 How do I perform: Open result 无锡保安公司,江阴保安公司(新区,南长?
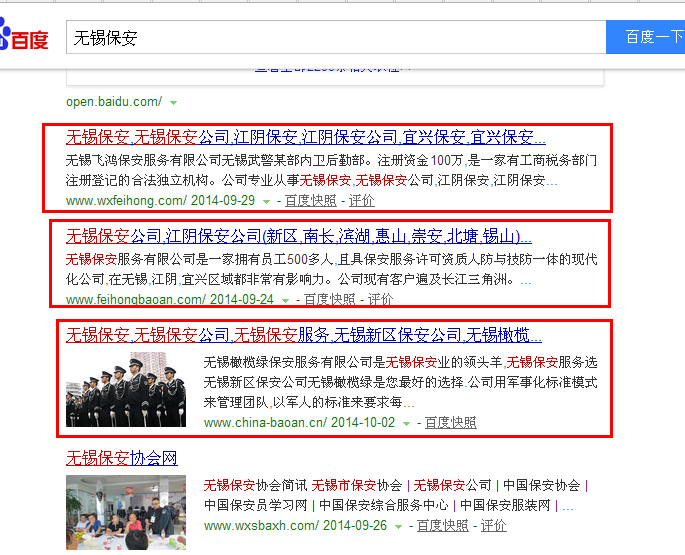click(299, 236)
